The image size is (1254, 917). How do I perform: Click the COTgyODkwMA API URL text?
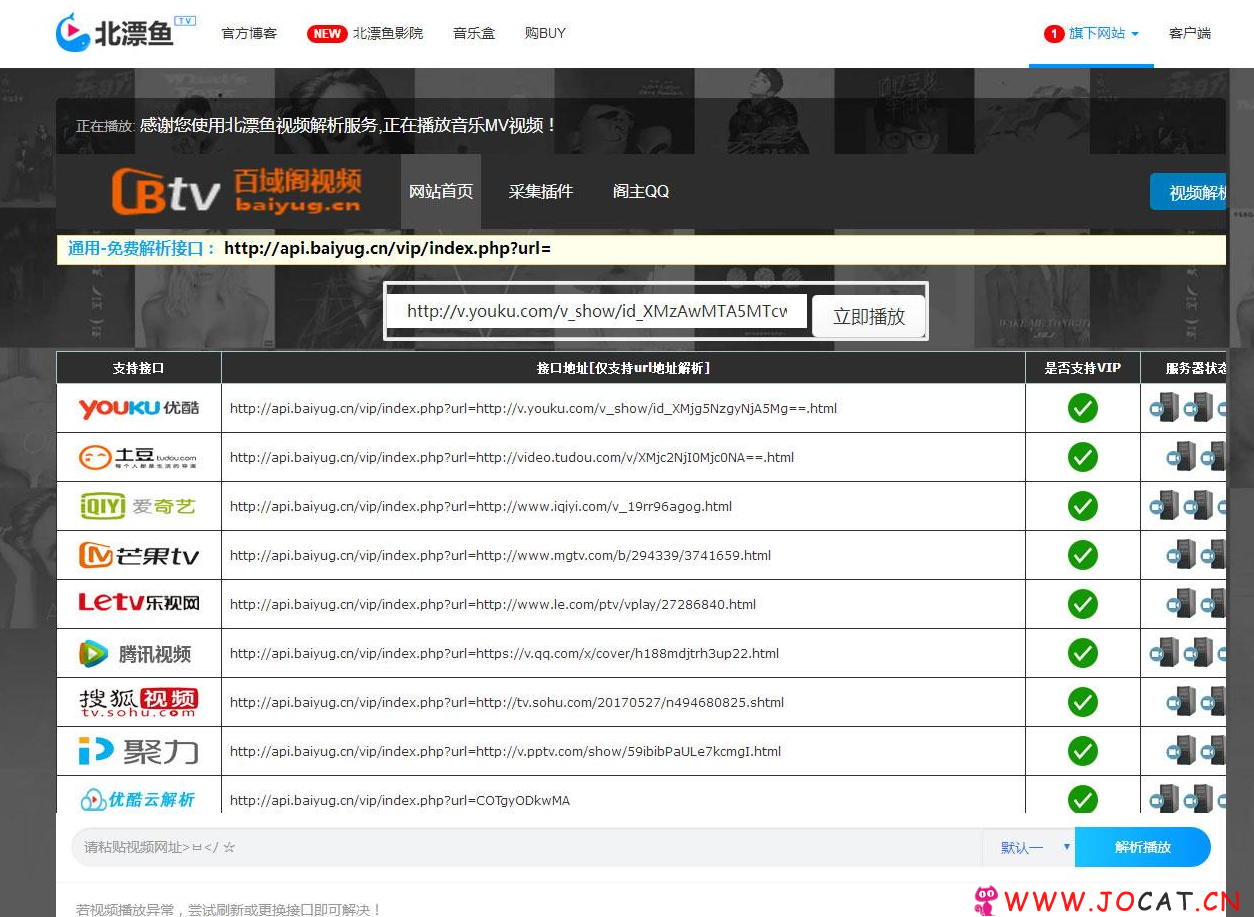[400, 800]
